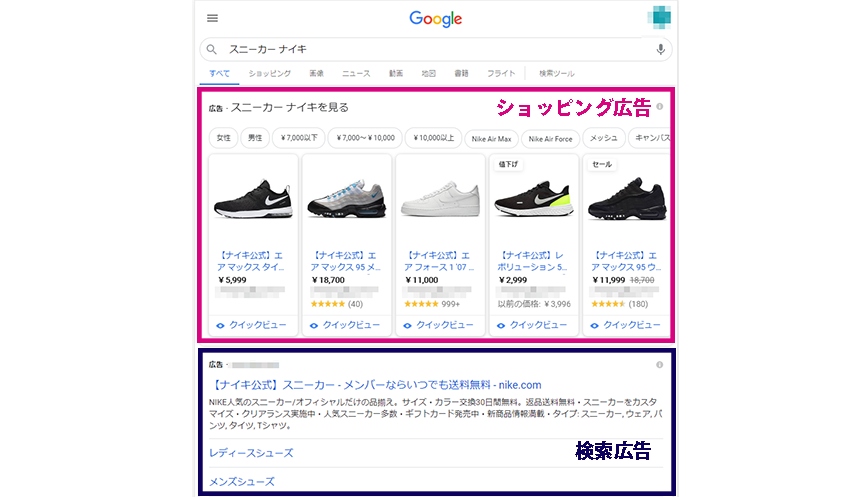
Task: Click the search field with スニーカー ナイキ
Action: coord(436,49)
